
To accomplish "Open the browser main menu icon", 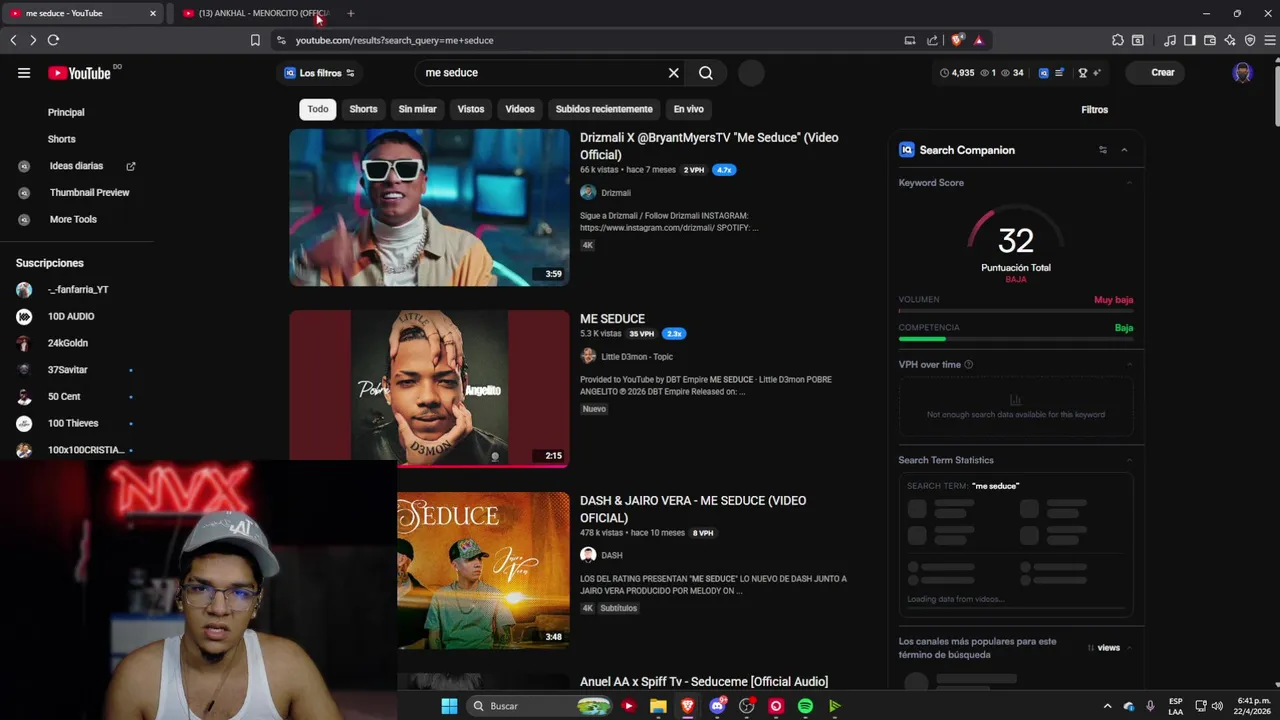I will tap(1270, 40).
